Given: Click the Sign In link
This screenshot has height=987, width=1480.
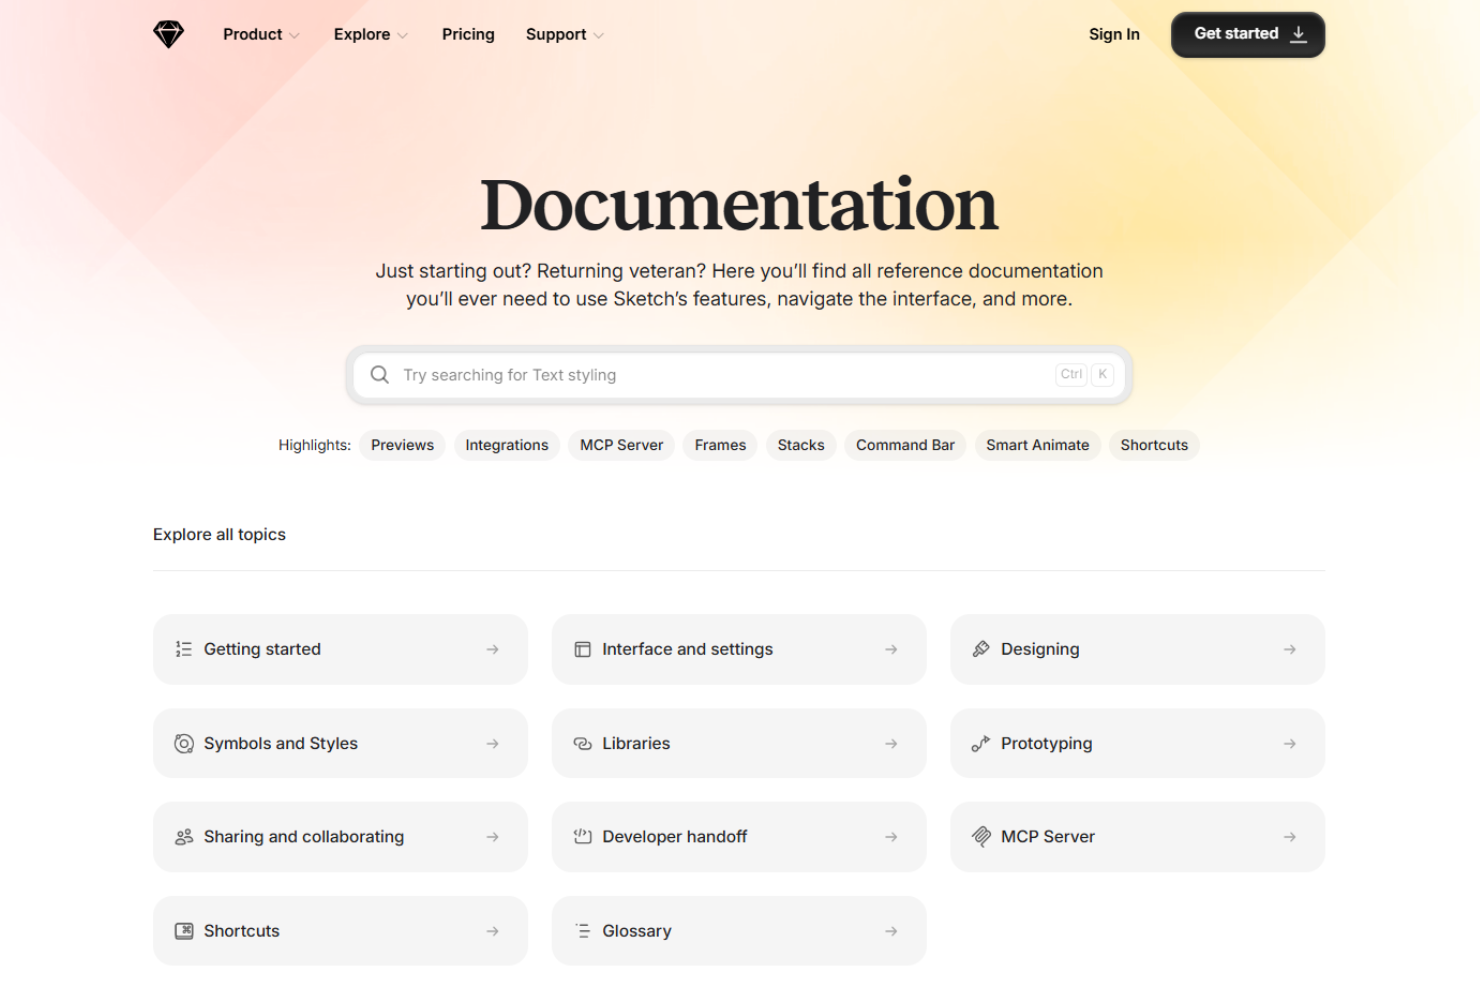Looking at the screenshot, I should 1114,34.
